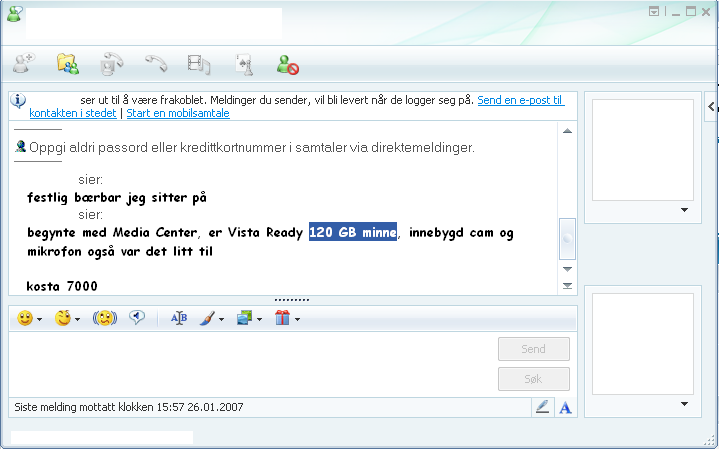Expand the emoticon dropdown arrow
719x449 pixels.
(x=39, y=319)
